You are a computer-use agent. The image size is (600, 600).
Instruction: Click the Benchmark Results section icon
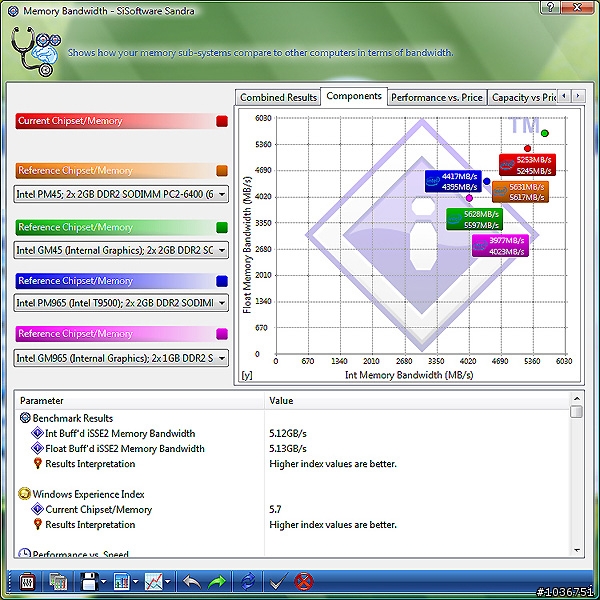(25, 418)
